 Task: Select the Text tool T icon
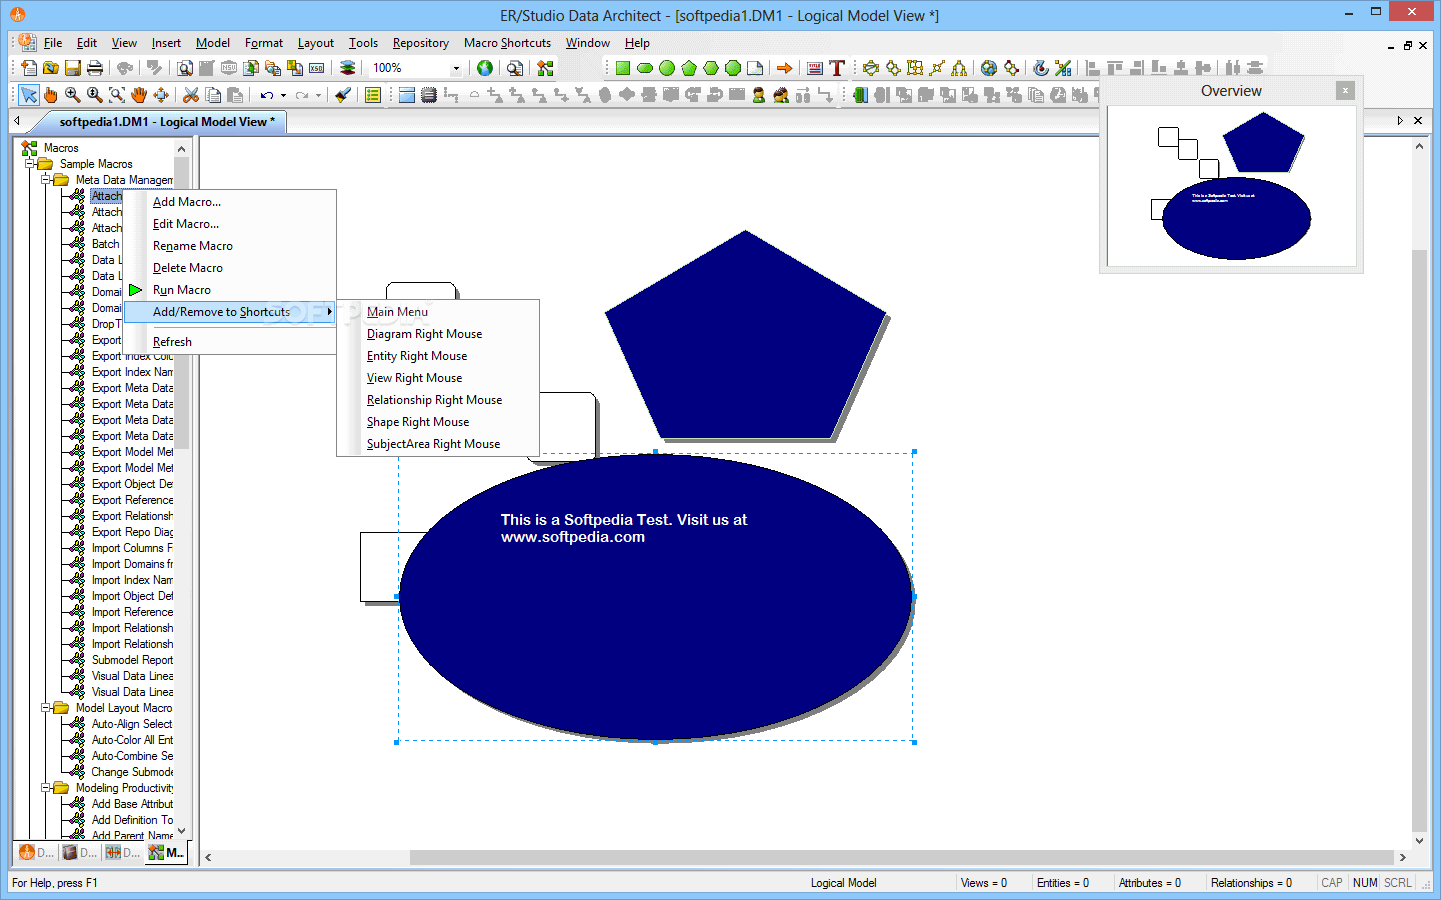point(837,68)
